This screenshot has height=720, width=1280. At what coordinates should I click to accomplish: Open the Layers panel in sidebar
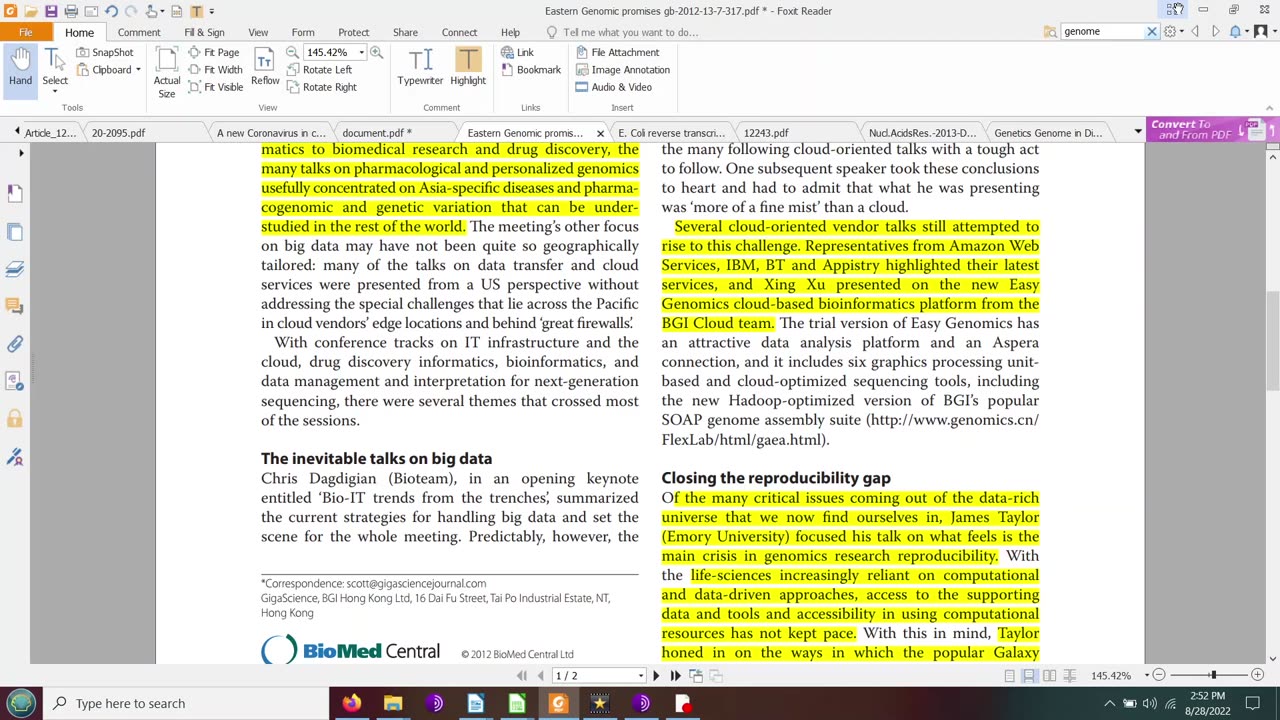pos(15,269)
